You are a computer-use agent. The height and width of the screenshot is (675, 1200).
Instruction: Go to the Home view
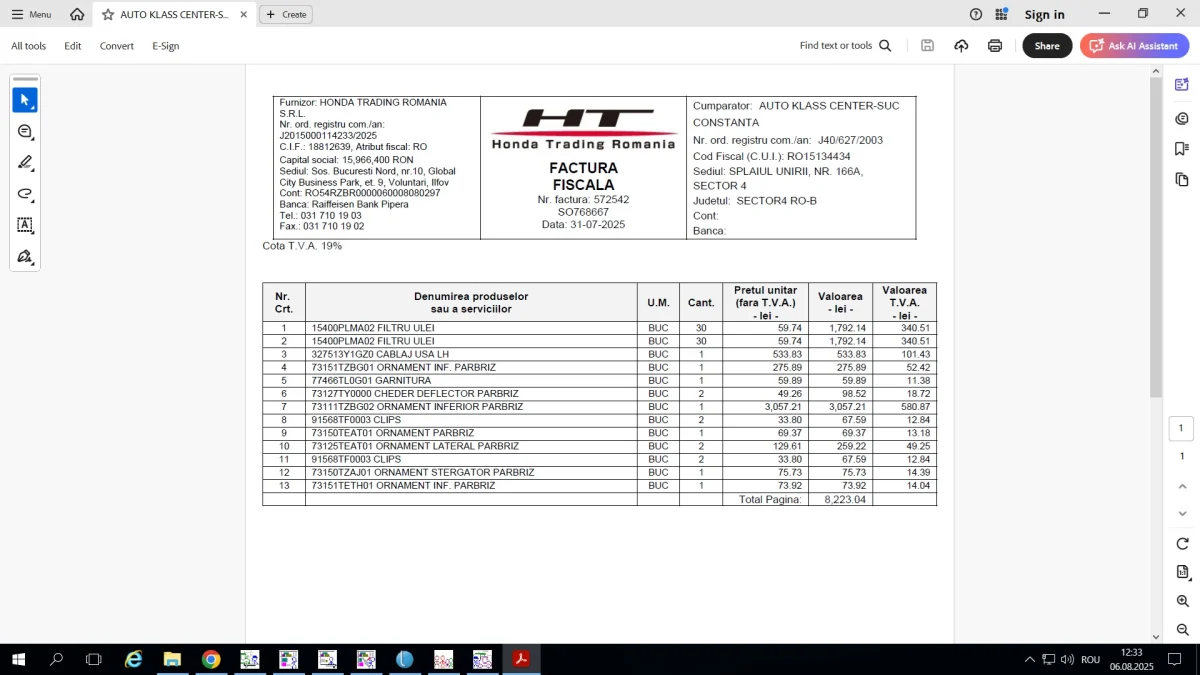click(x=77, y=14)
